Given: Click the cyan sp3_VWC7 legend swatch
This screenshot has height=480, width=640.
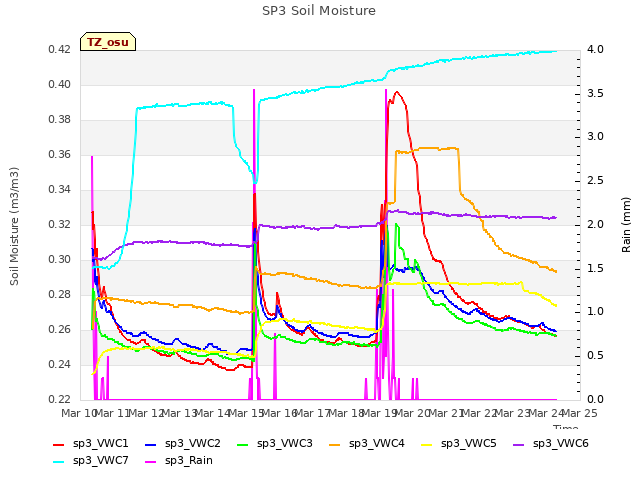Looking at the screenshot, I should [x=59, y=462].
